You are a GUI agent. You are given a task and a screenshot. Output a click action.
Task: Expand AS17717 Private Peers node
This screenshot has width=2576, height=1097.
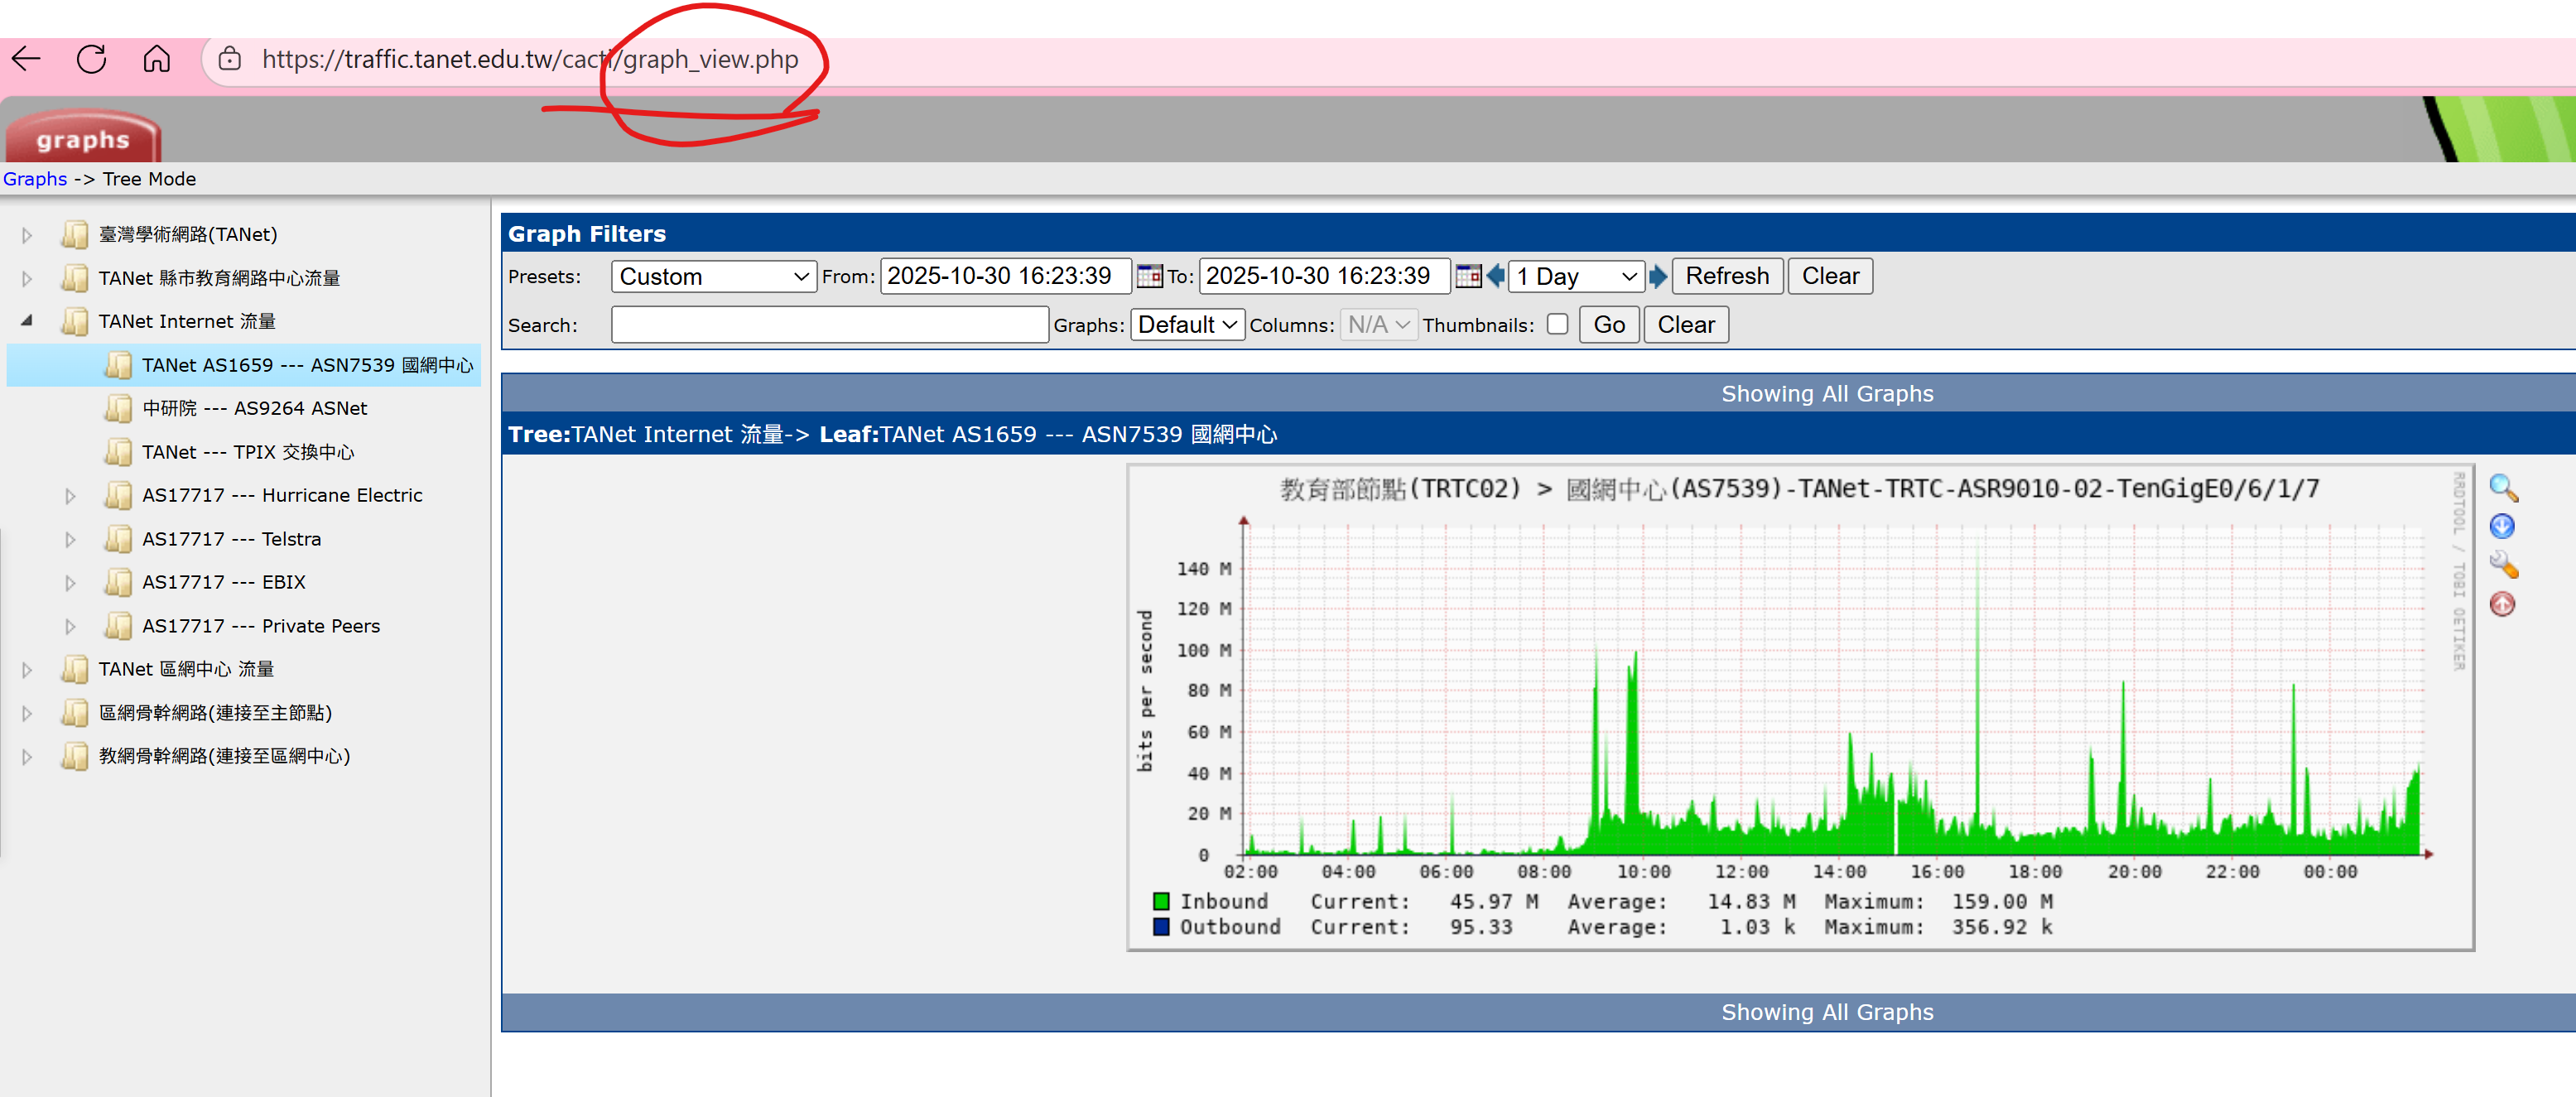[70, 626]
